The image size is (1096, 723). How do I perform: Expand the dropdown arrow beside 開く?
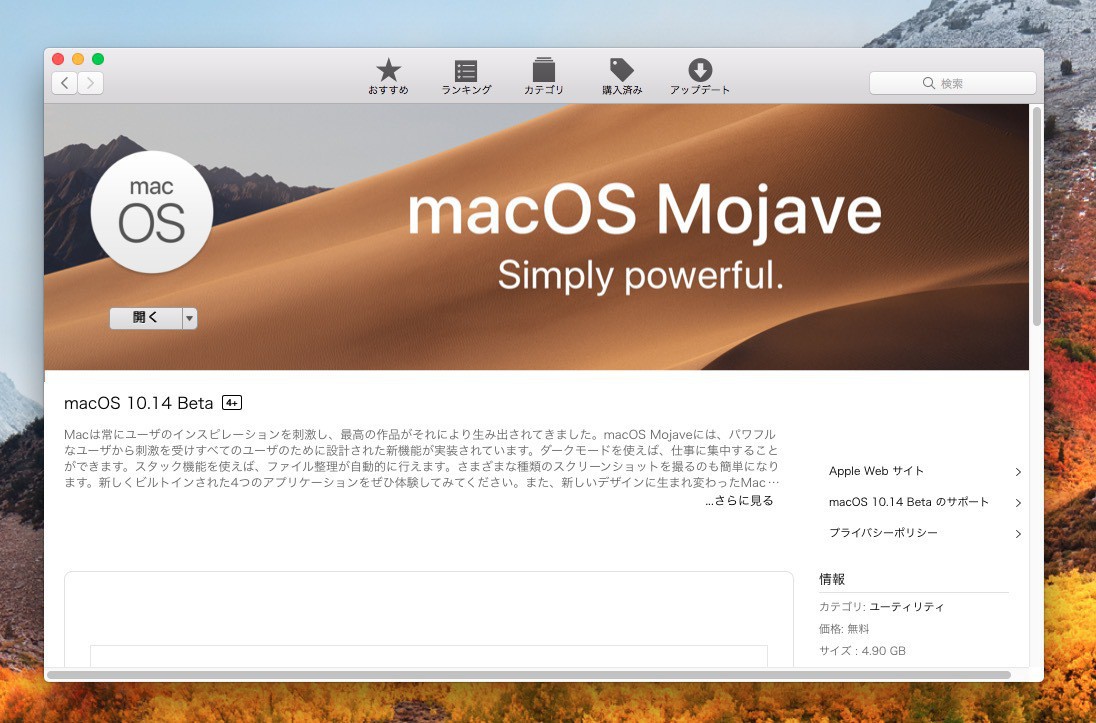(x=189, y=318)
